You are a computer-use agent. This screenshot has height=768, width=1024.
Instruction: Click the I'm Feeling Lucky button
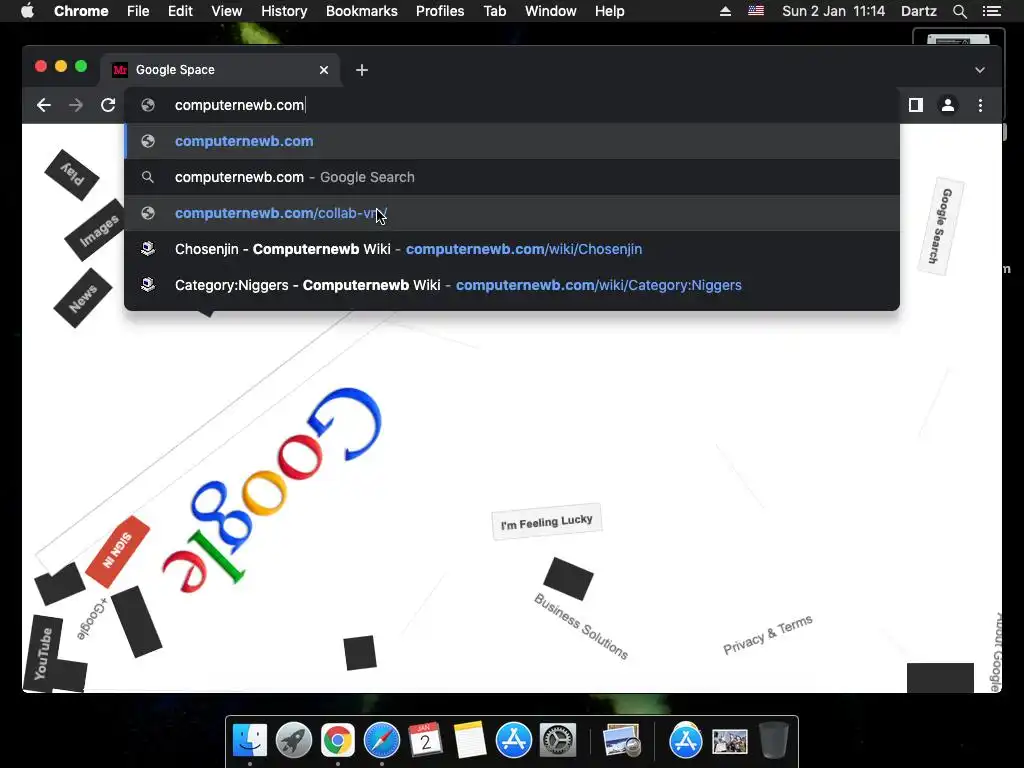547,522
